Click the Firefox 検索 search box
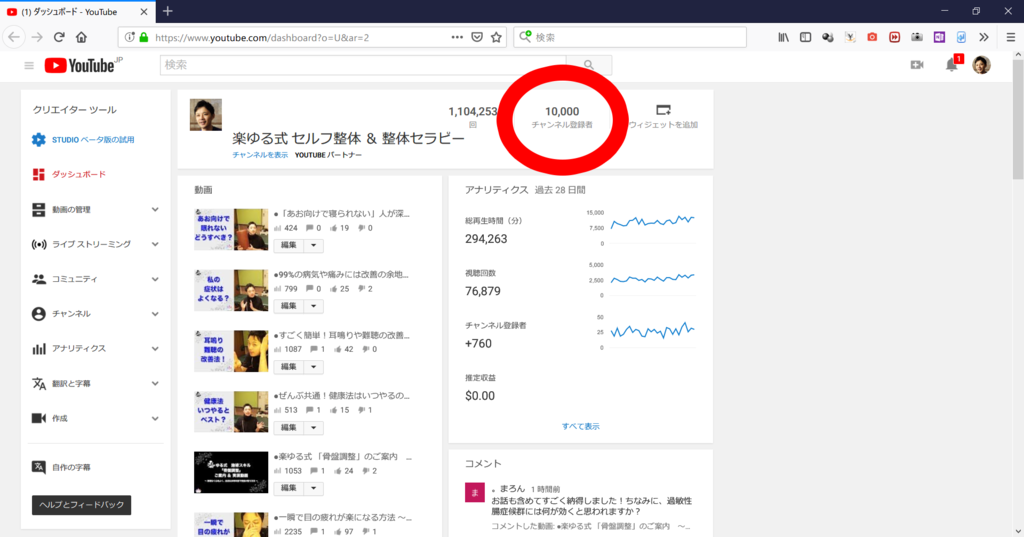This screenshot has height=537, width=1024. pyautogui.click(x=630, y=37)
